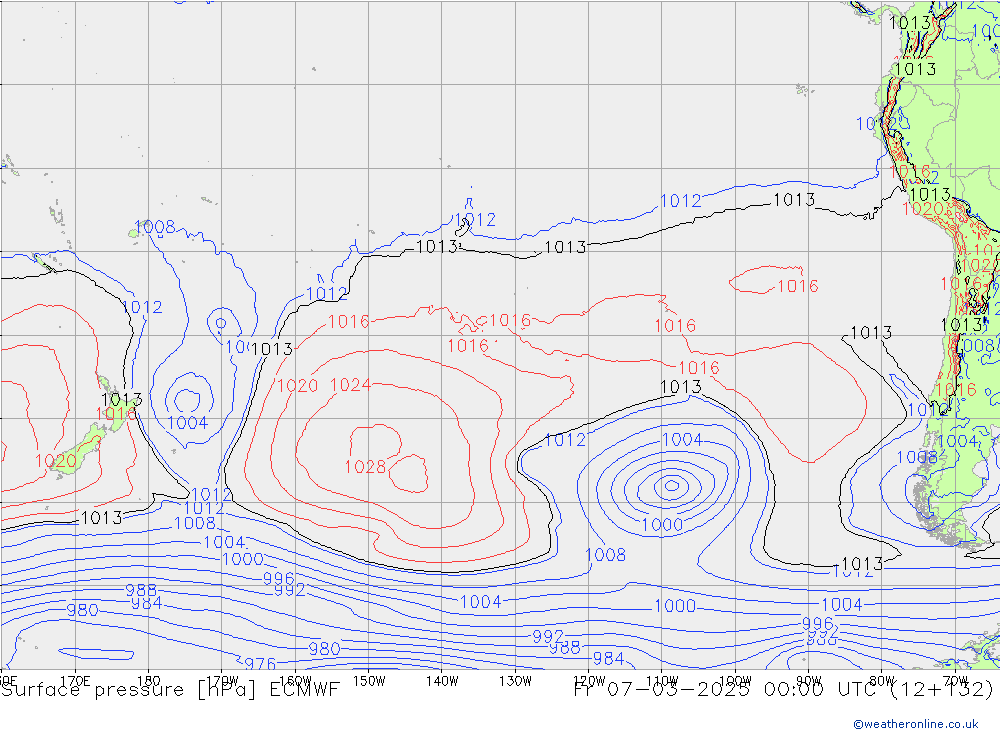
Task: Click the small closed contour right of 1028
Action: (x=408, y=472)
